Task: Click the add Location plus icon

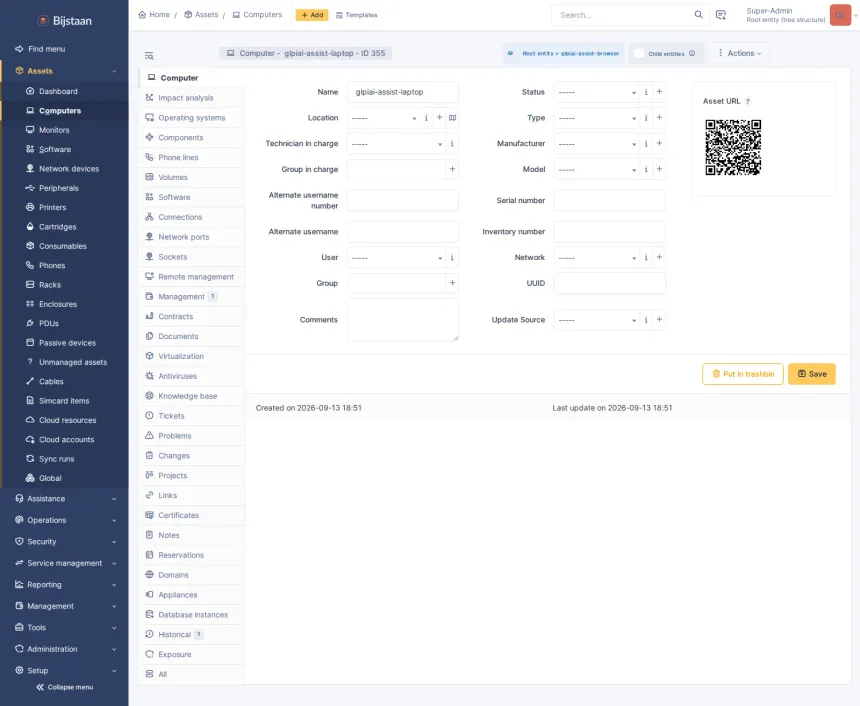Action: [x=439, y=117]
